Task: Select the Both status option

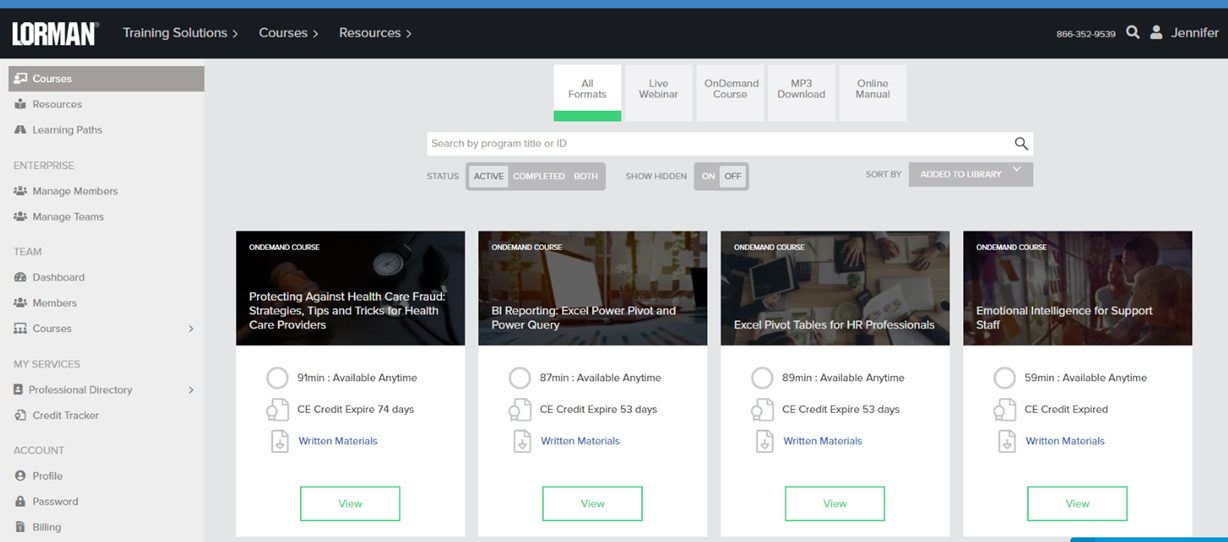Action: [x=586, y=176]
